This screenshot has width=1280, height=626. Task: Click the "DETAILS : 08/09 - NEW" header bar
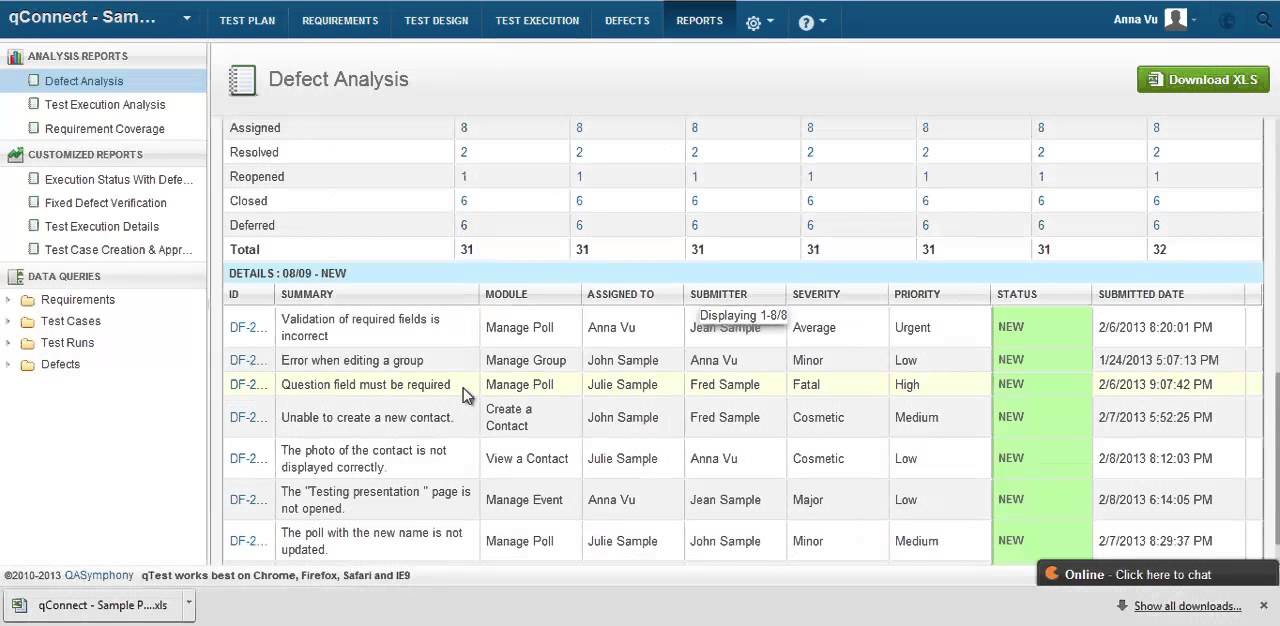point(743,273)
